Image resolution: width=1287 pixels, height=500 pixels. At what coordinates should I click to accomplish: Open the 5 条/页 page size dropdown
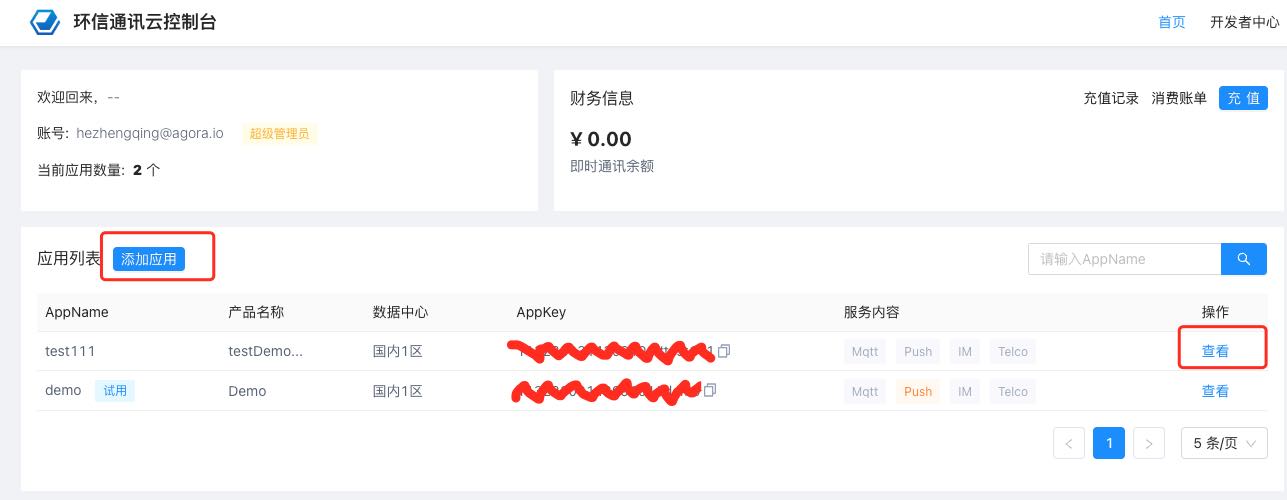click(x=1224, y=443)
